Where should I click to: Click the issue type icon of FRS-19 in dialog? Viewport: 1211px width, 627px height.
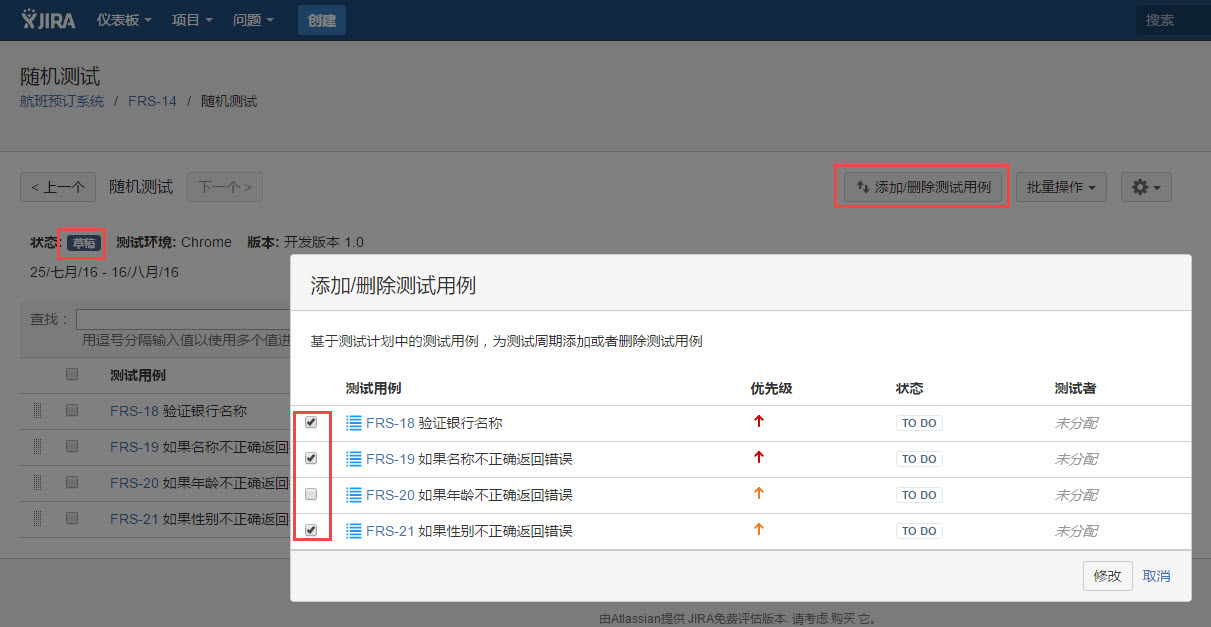click(353, 459)
